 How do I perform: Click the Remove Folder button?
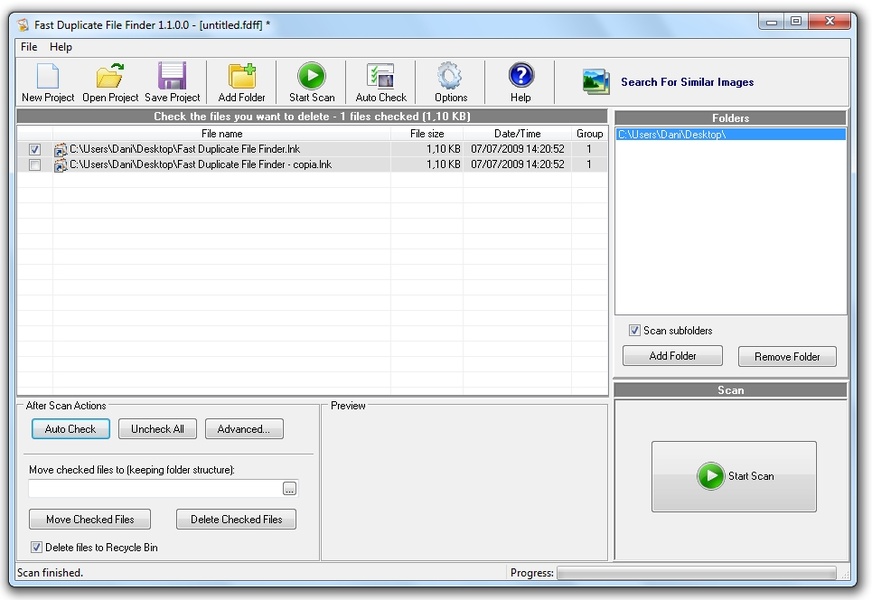(x=787, y=356)
